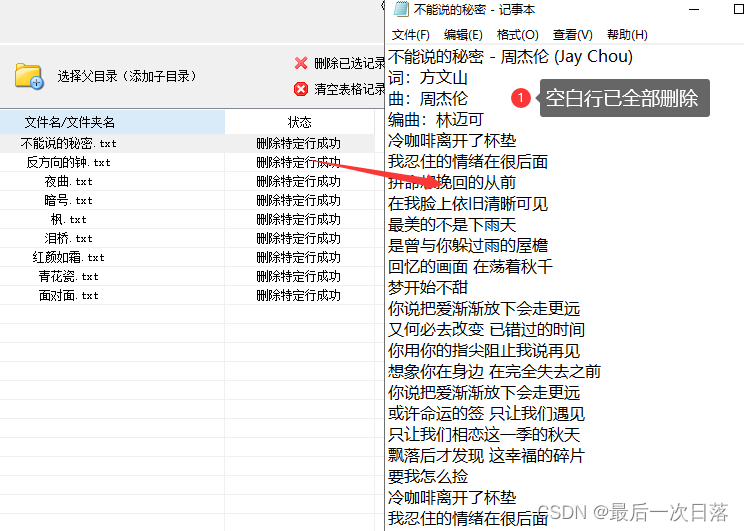Click status cell for 泪桥.txt
Viewport: 744px width, 531px height.
point(299,238)
